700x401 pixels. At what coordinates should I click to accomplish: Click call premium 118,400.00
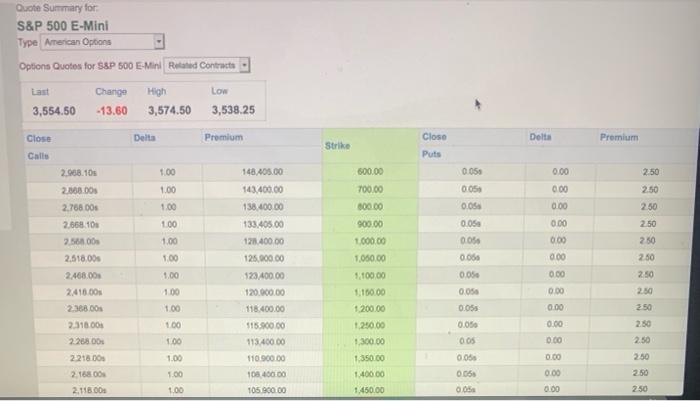[266, 309]
